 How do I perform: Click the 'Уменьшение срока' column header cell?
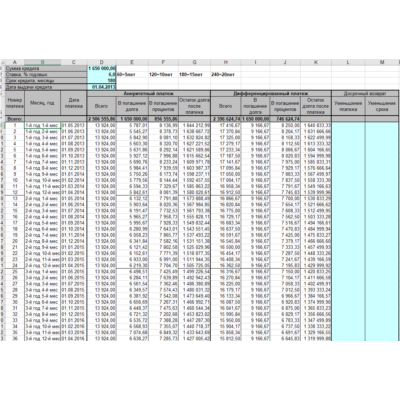pyautogui.click(x=382, y=106)
